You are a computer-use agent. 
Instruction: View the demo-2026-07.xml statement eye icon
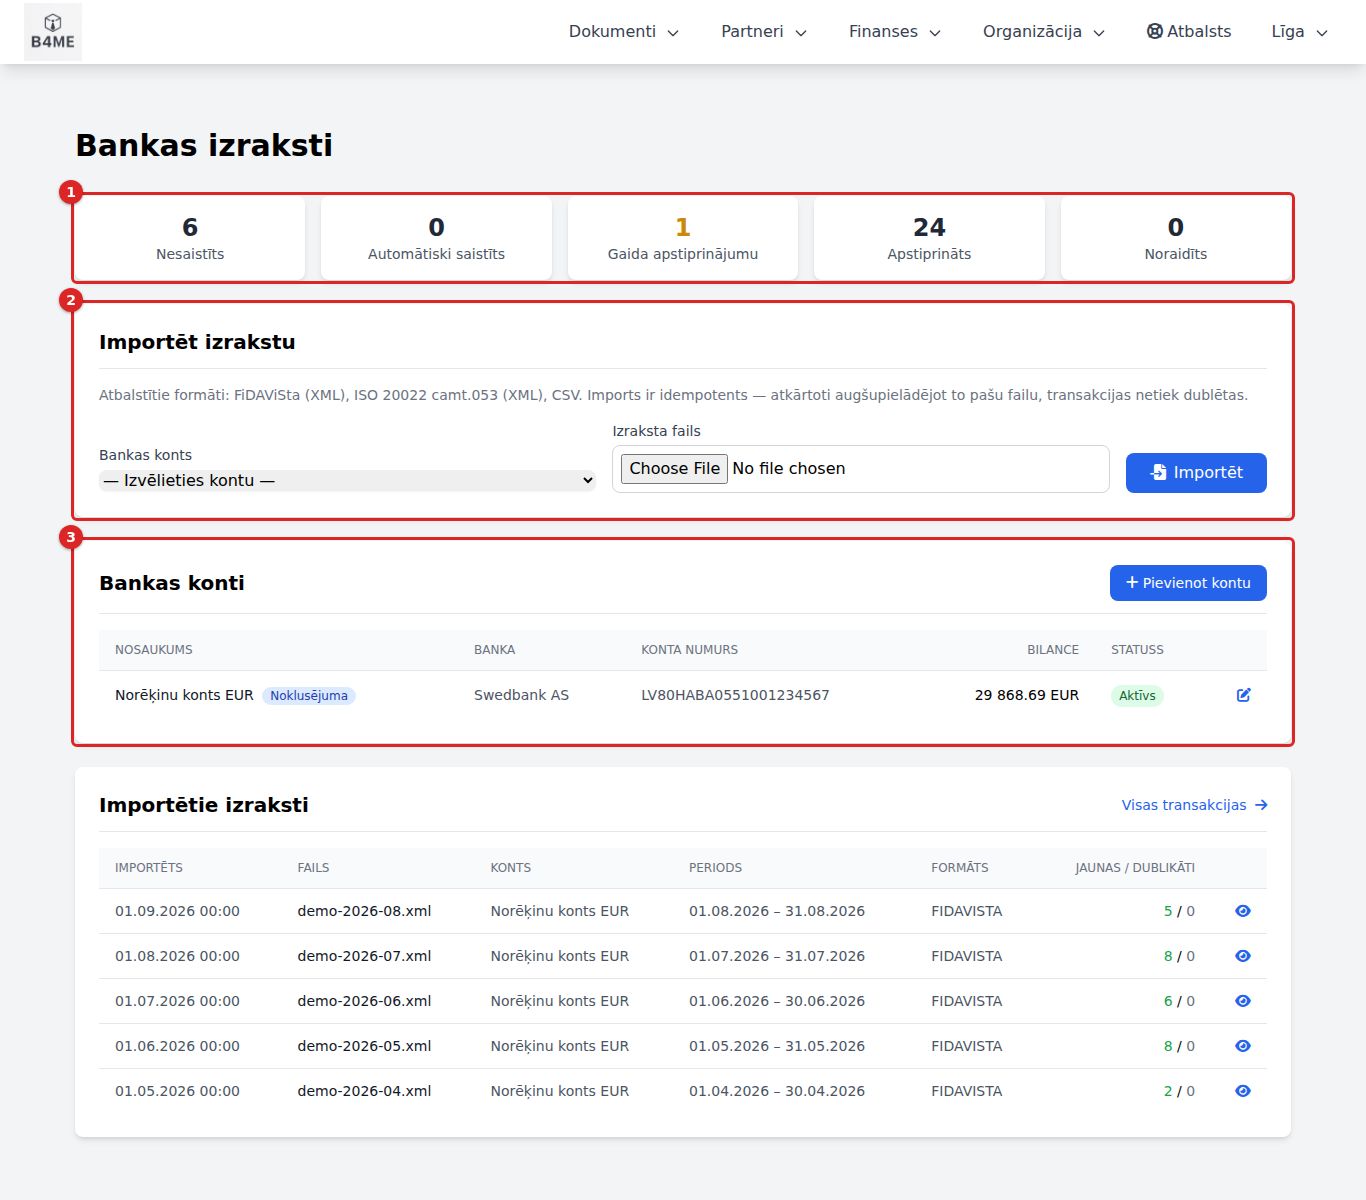(x=1243, y=956)
